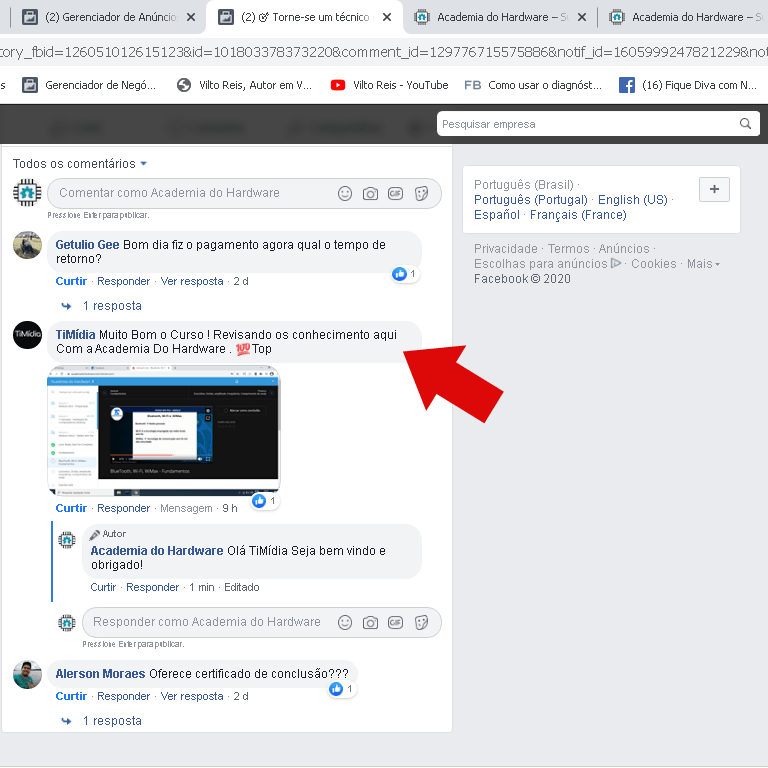Open Todos os comentários sort dropdown
This screenshot has height=768, width=768.
(x=80, y=164)
